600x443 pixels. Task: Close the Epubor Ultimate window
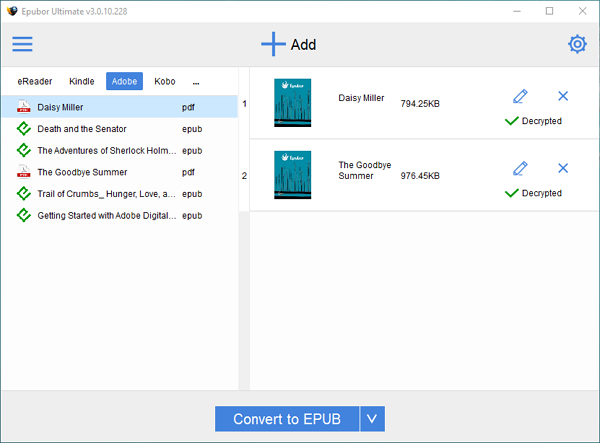[582, 11]
